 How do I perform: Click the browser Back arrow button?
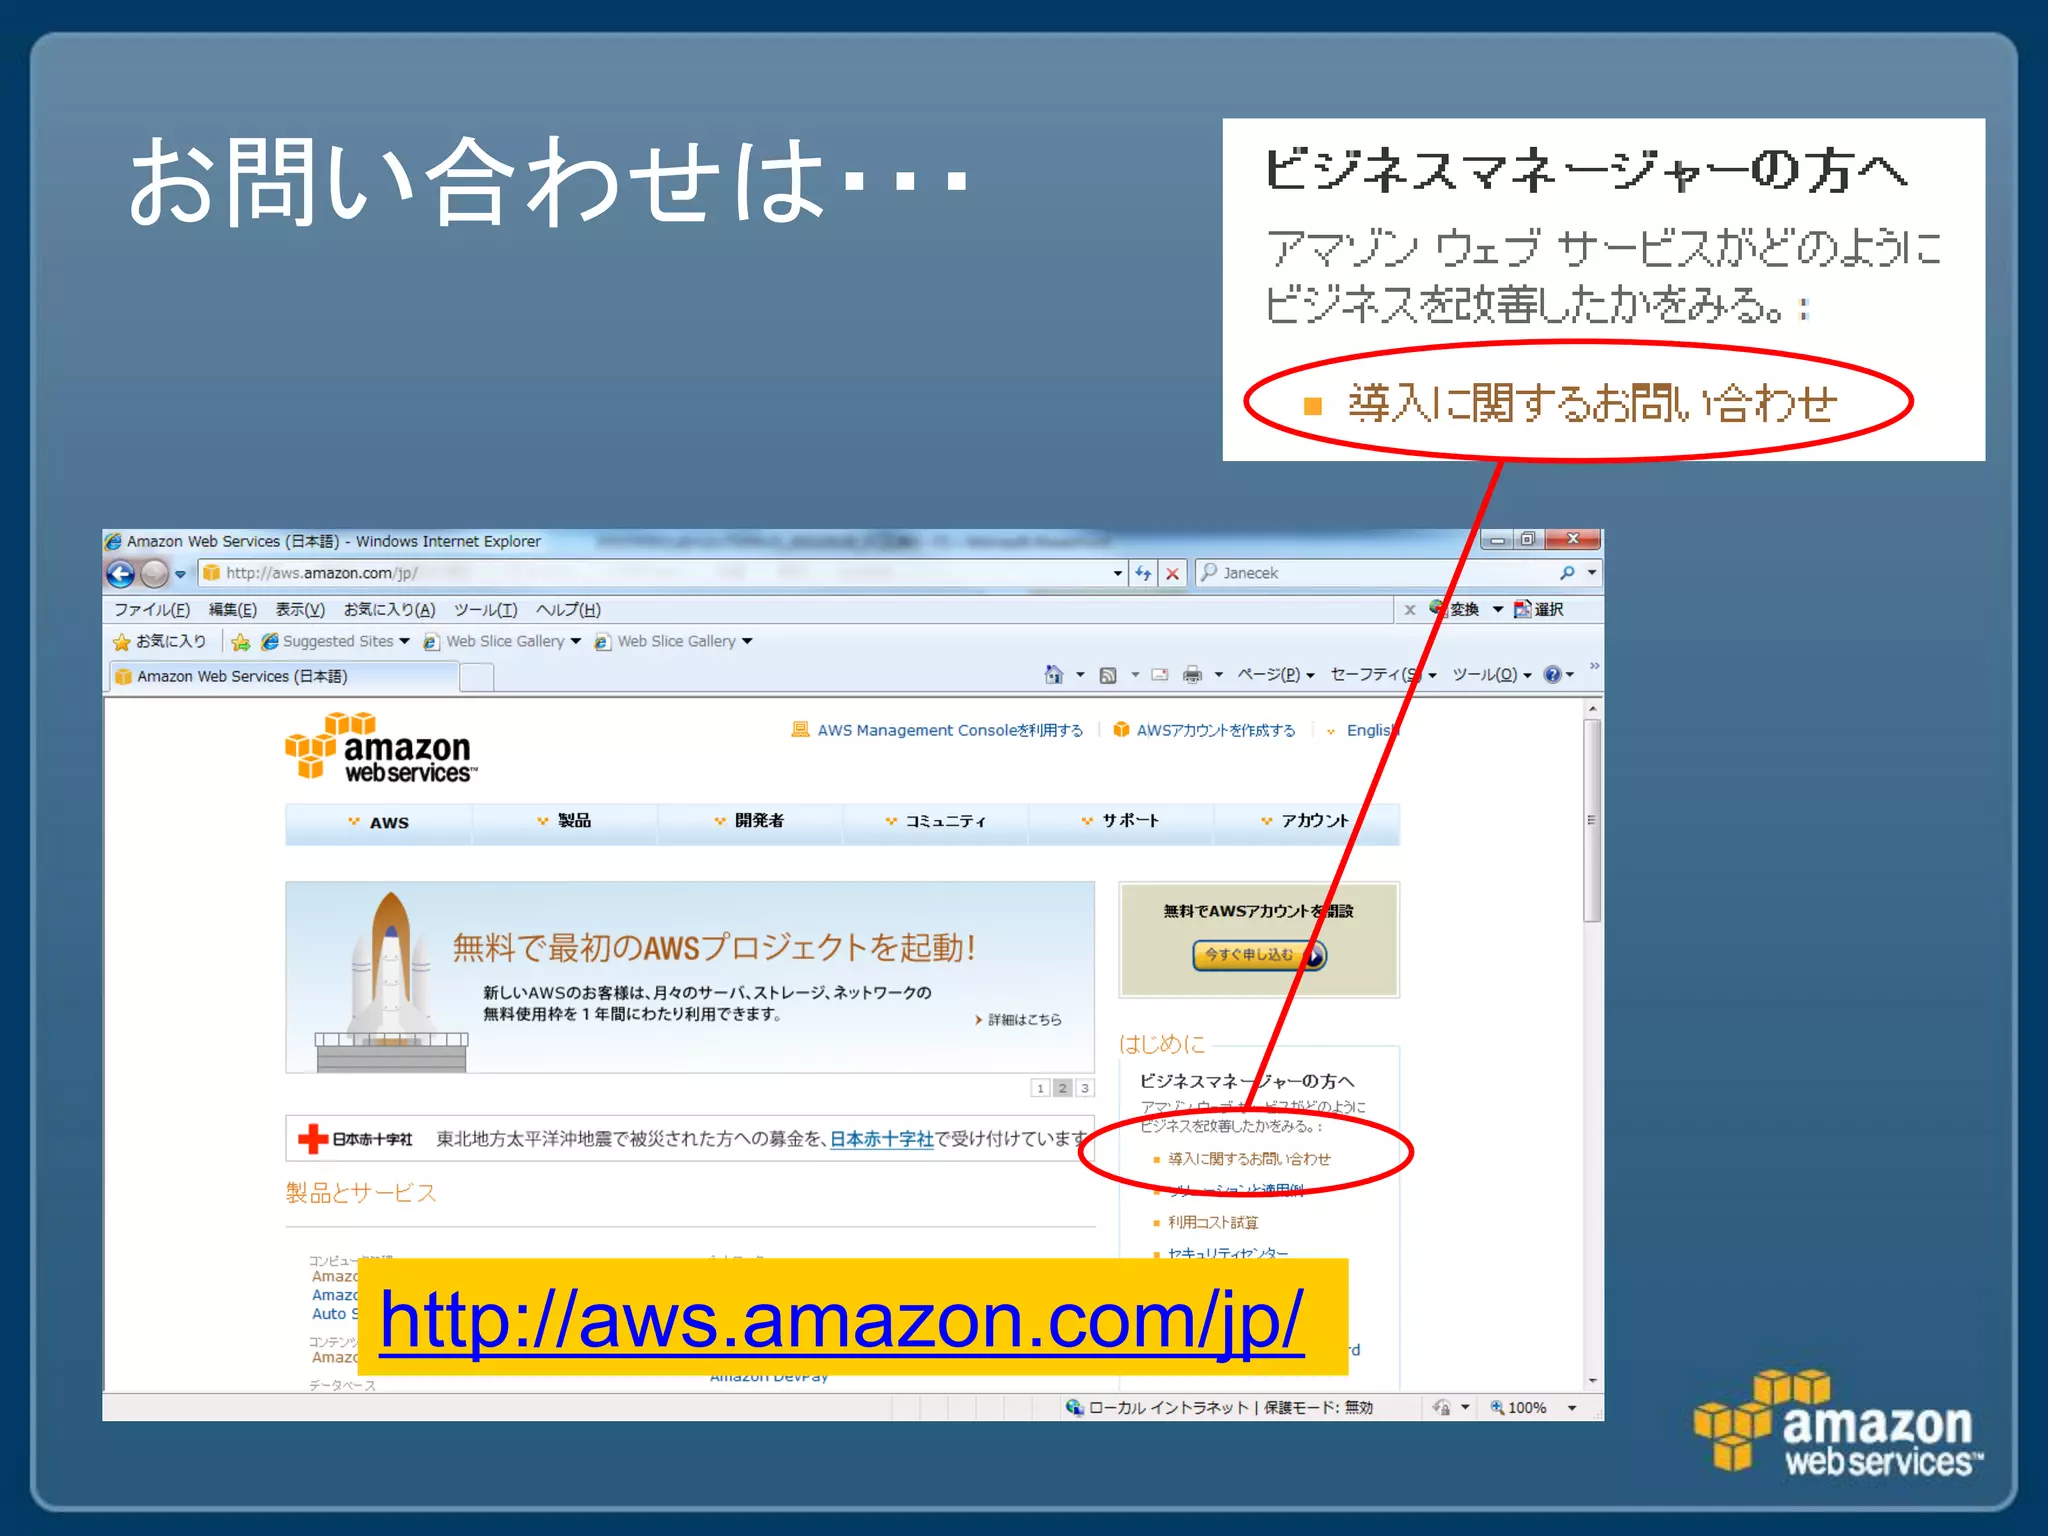120,574
